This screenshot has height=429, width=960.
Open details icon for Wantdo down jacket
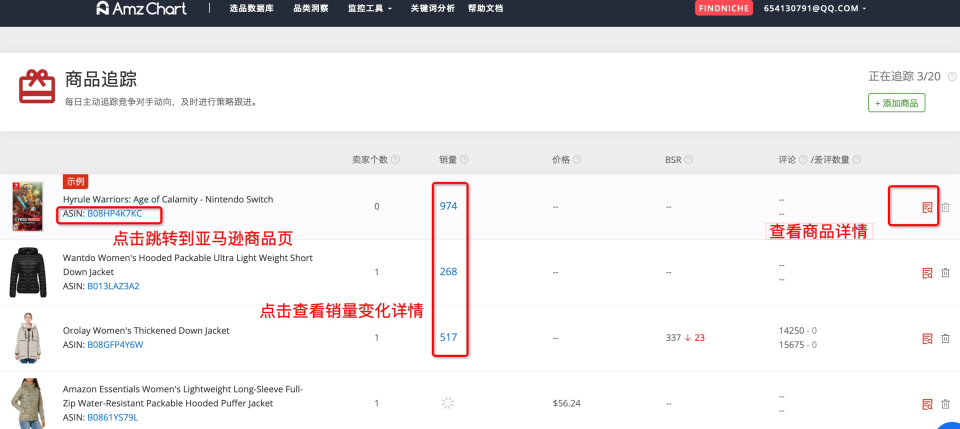(927, 273)
